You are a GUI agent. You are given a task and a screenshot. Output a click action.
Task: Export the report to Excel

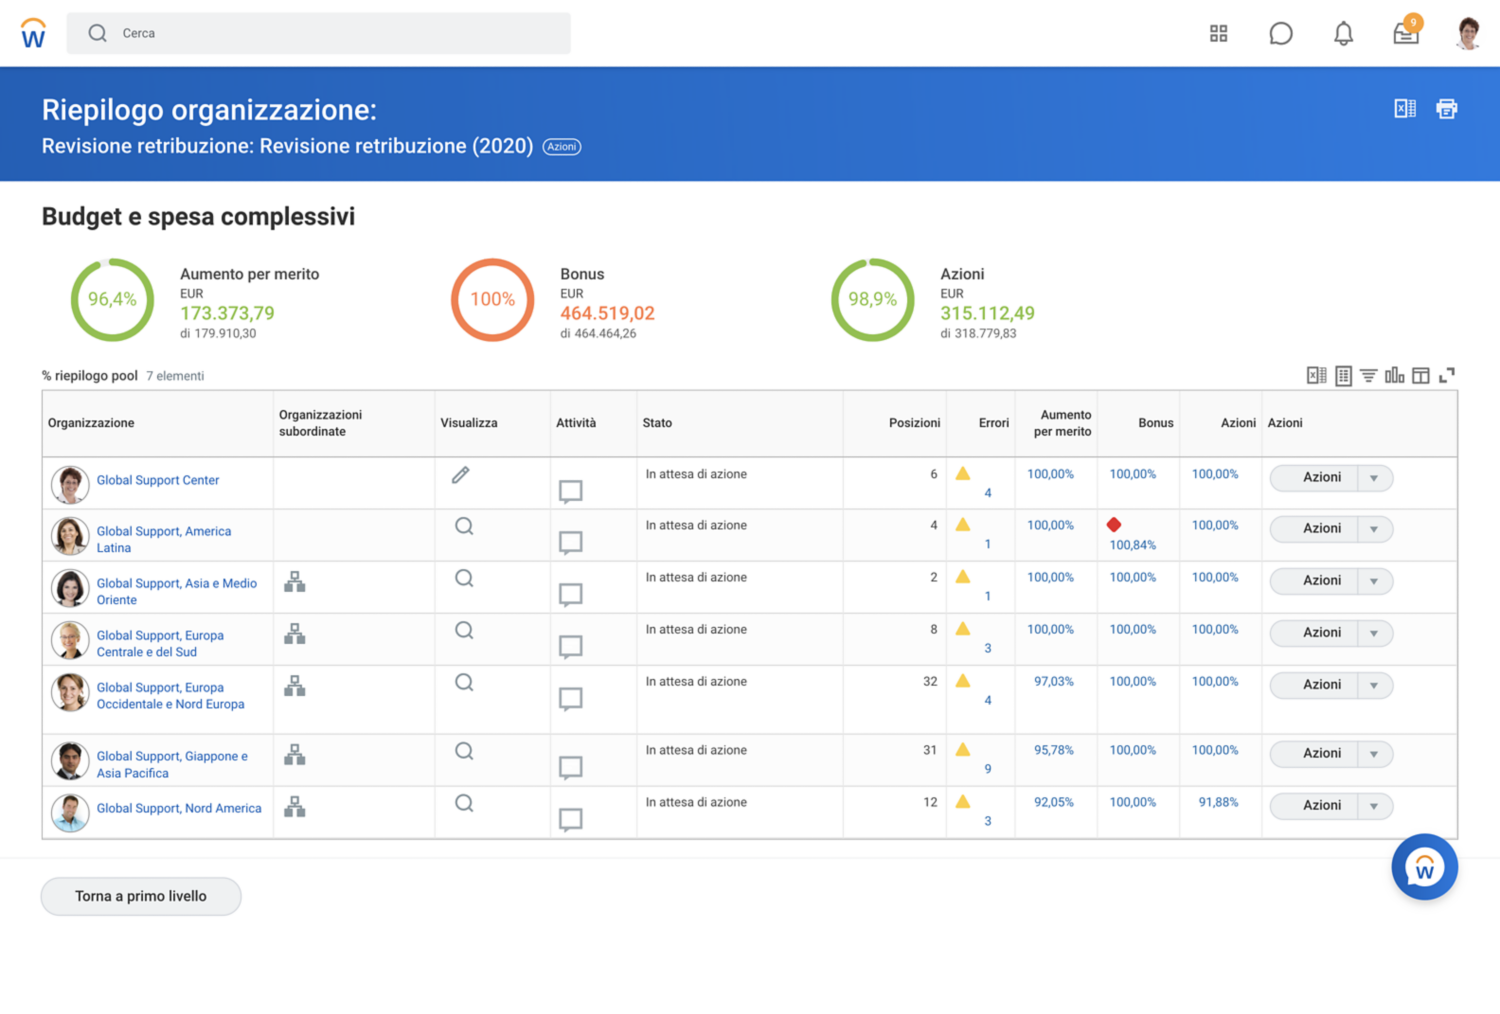tap(1404, 107)
